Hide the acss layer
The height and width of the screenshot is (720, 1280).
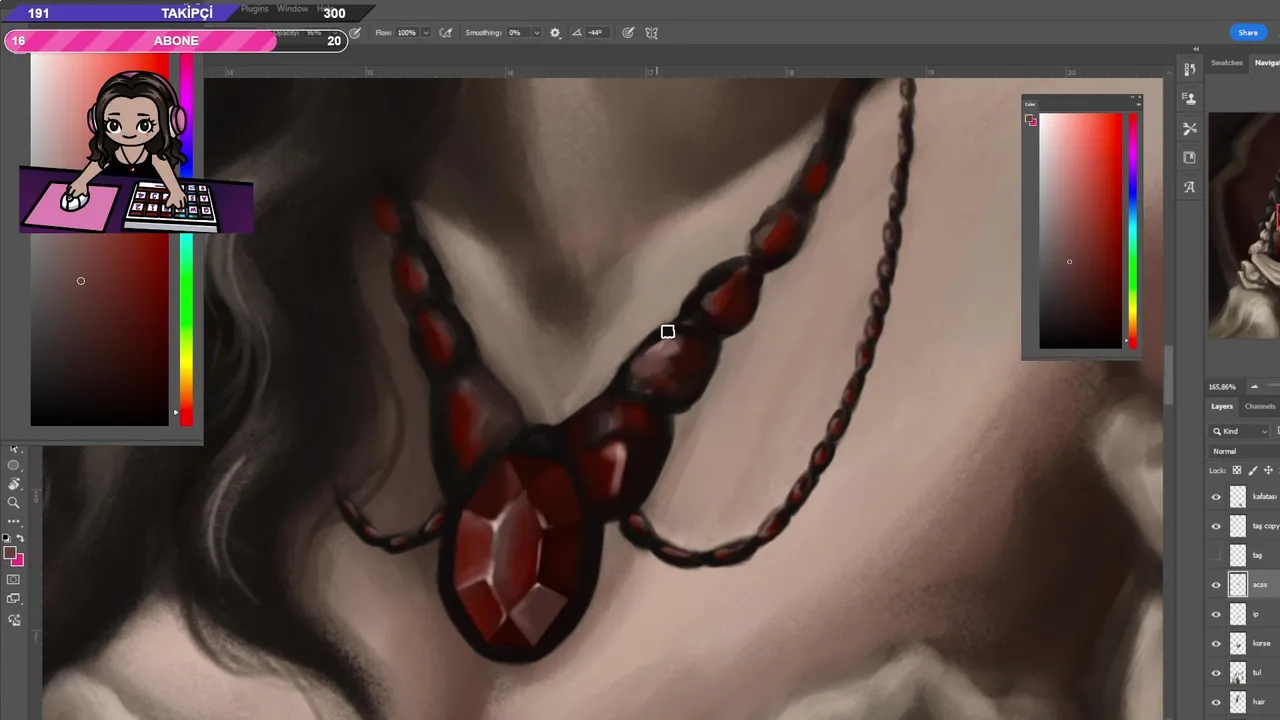point(1216,585)
